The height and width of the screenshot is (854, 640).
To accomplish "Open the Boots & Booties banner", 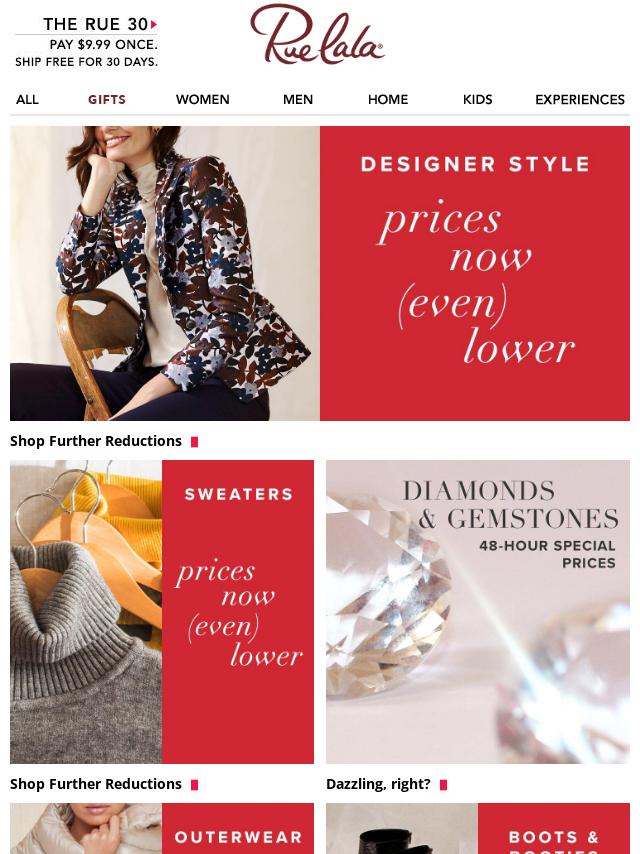I will [478, 828].
